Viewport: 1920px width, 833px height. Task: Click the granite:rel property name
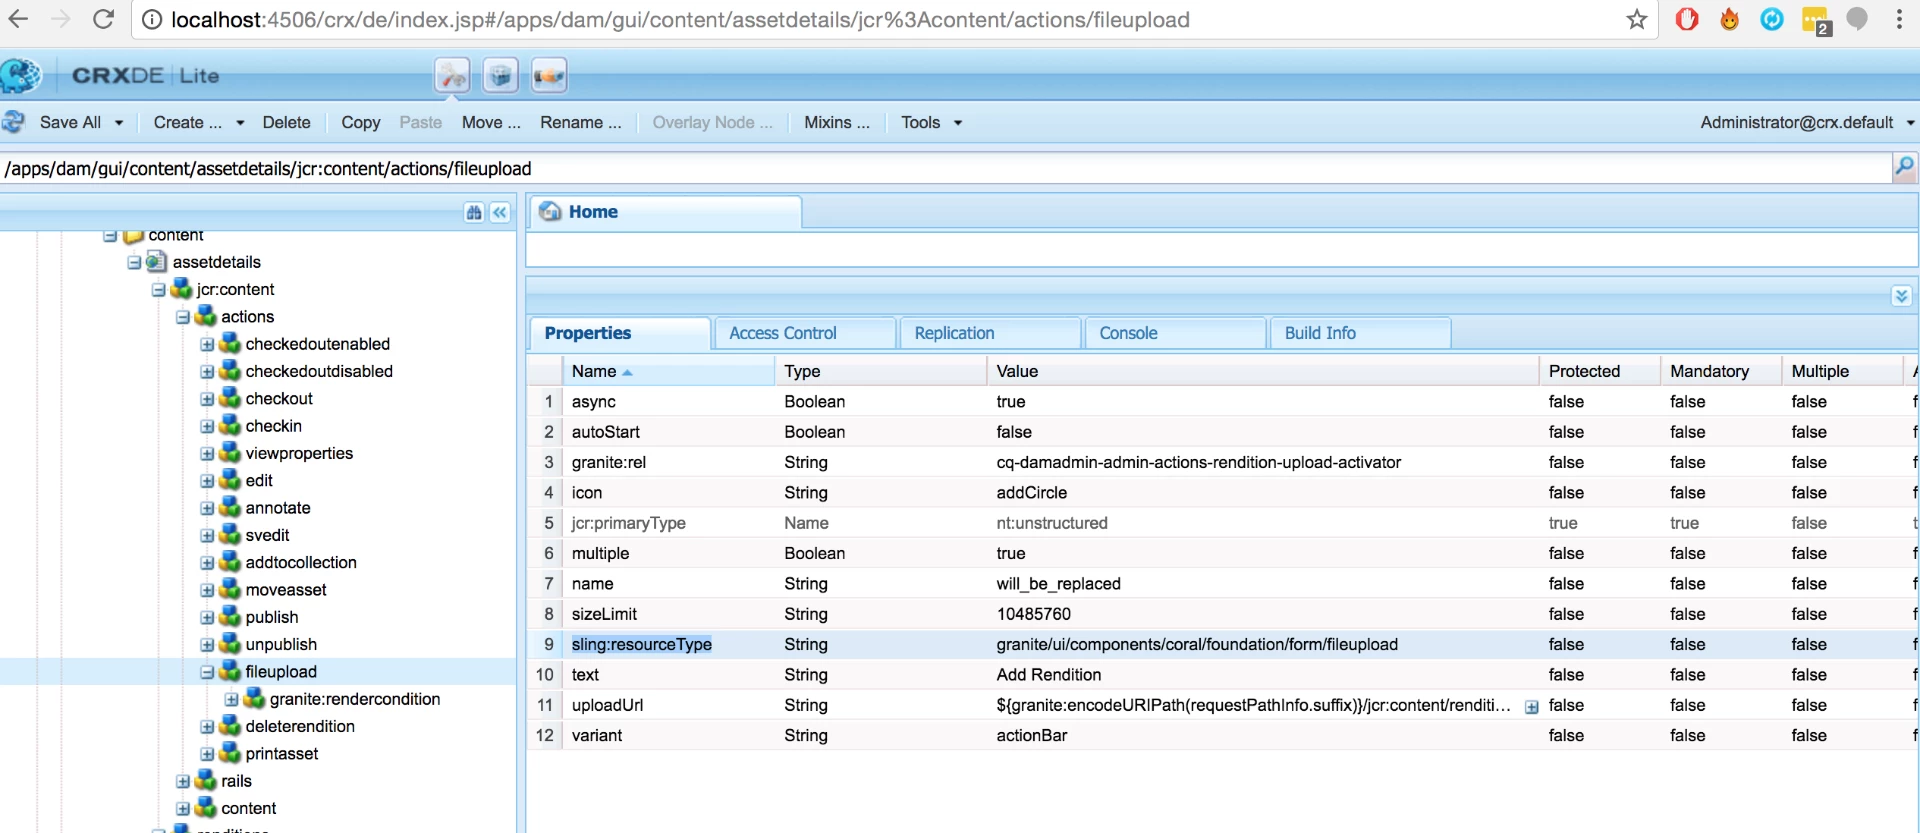[609, 462]
